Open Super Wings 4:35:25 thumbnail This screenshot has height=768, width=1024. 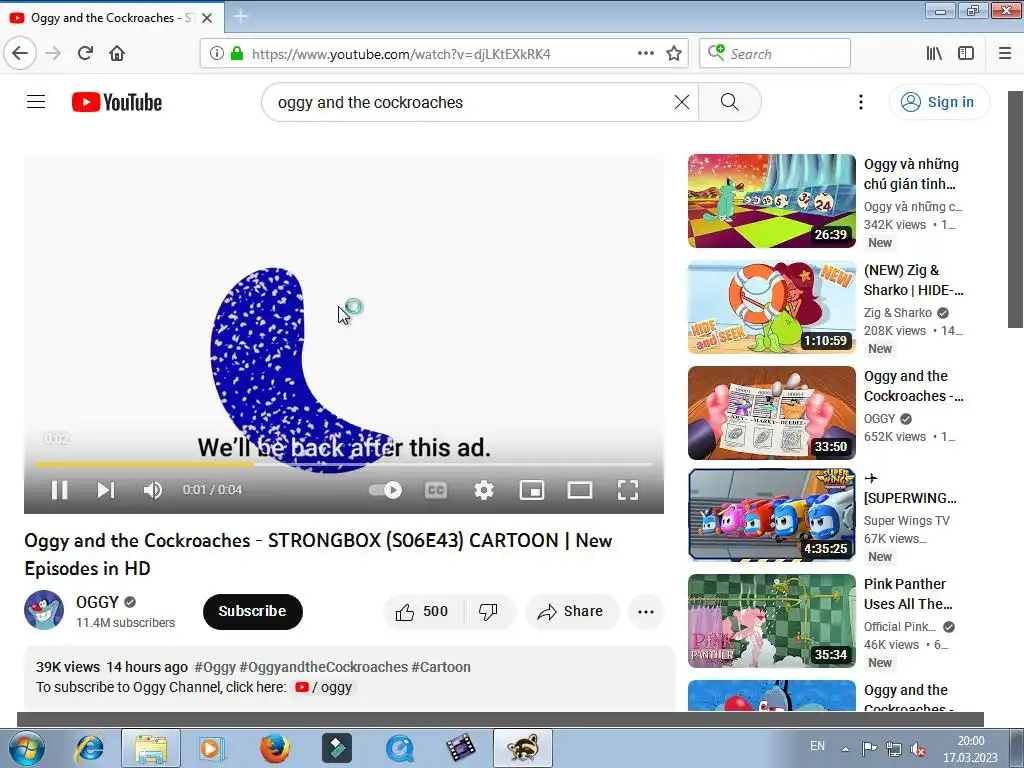point(771,515)
